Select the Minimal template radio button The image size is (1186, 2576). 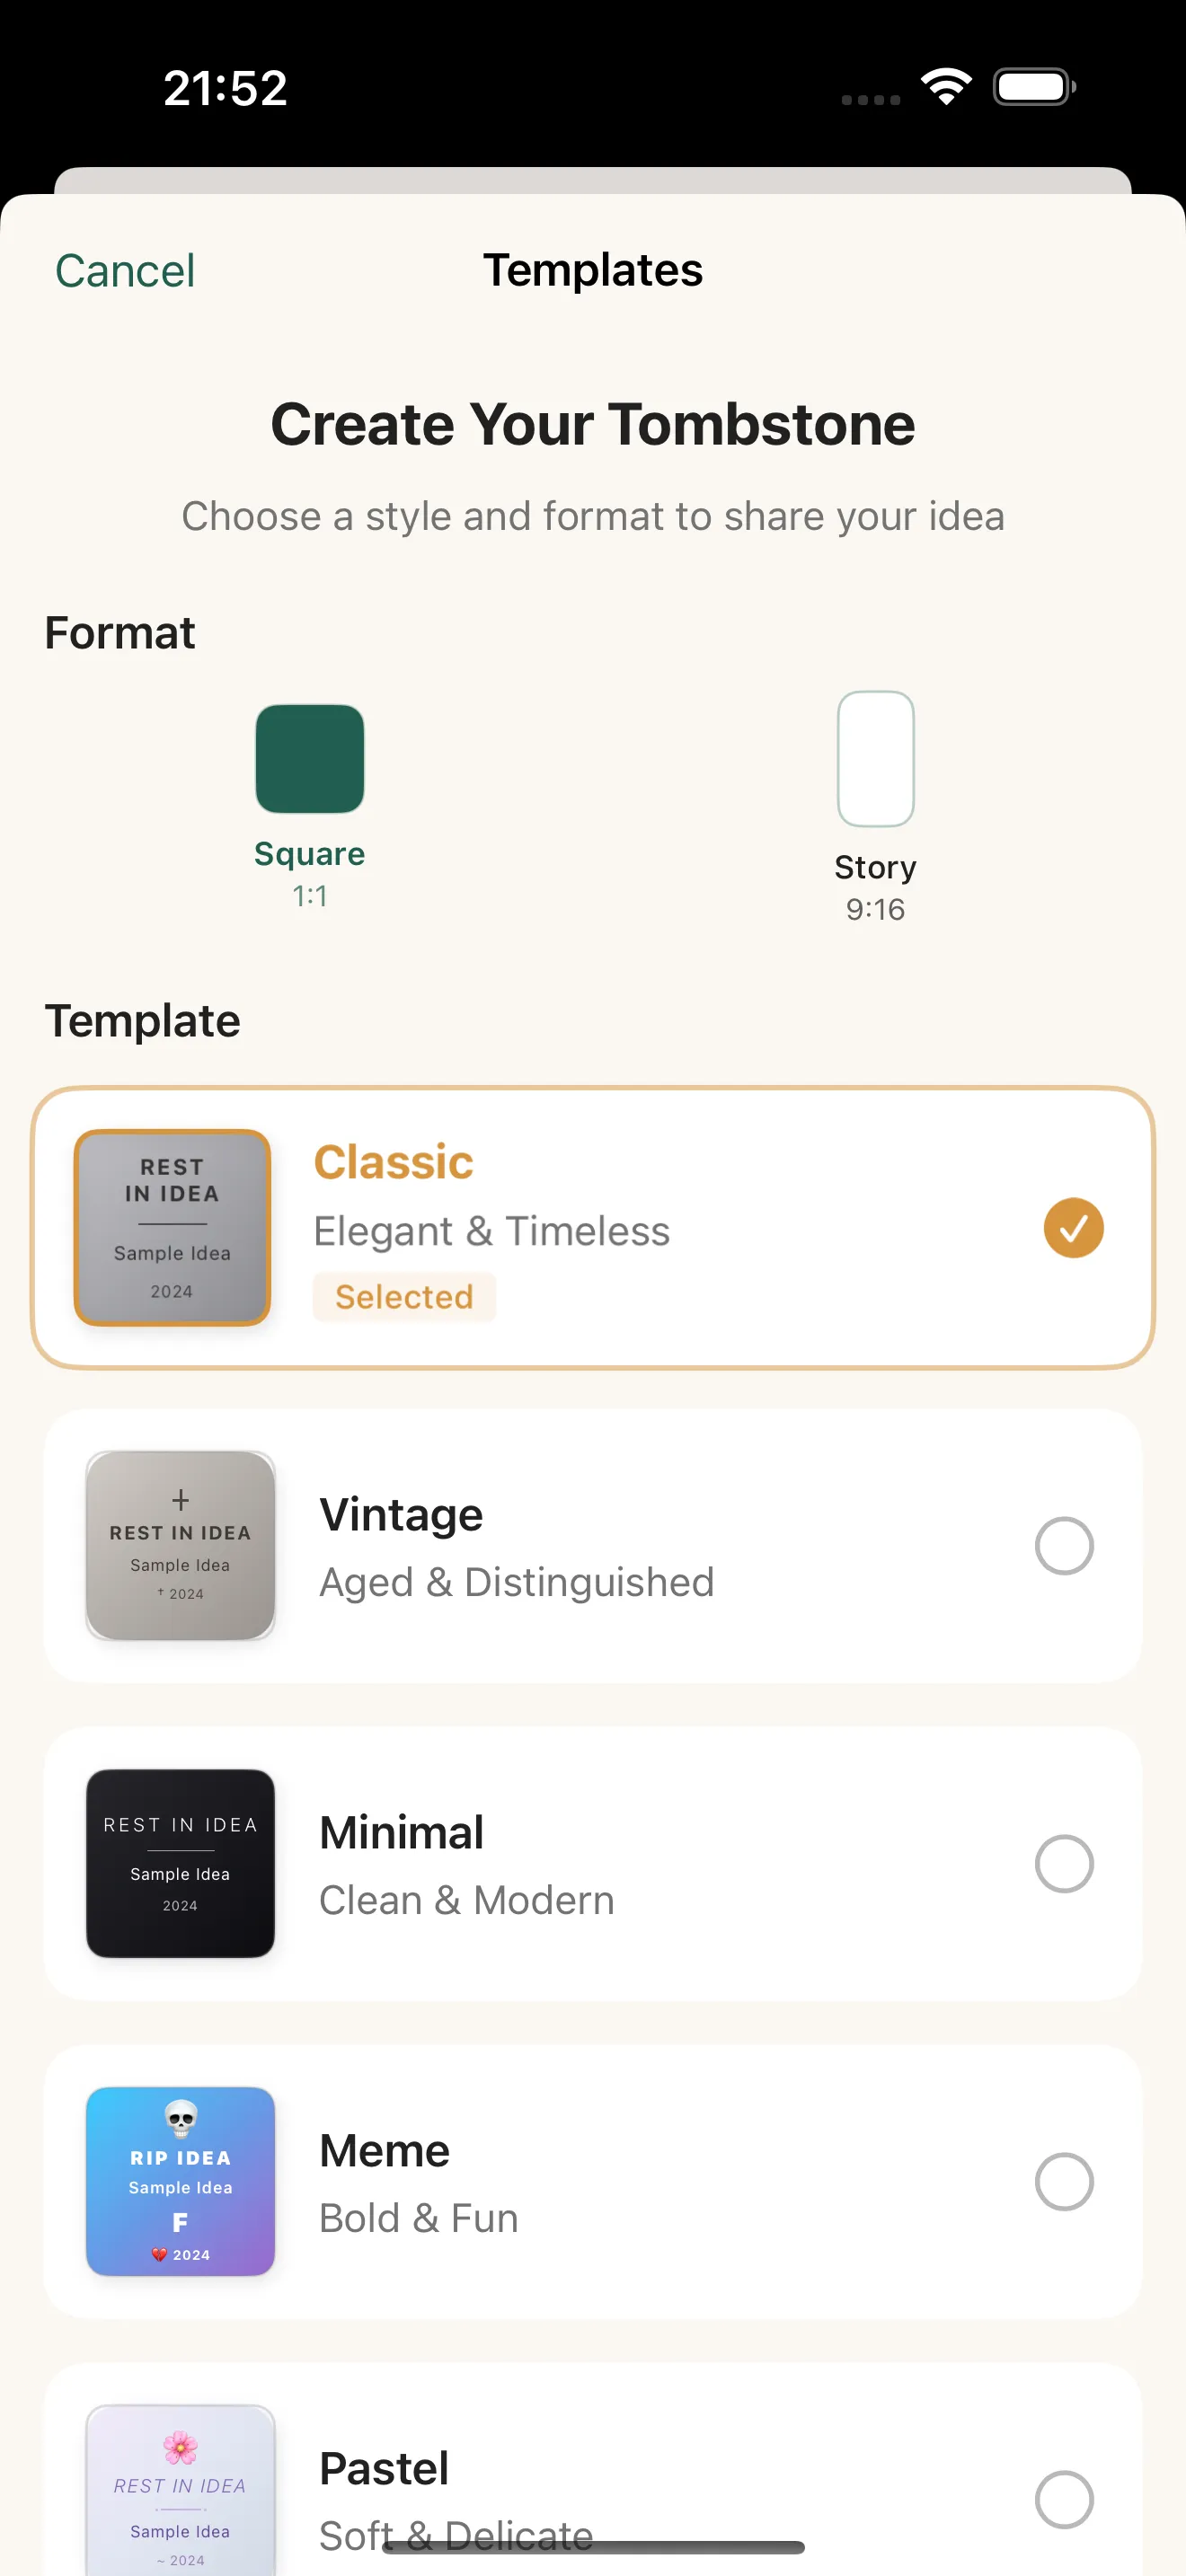tap(1063, 1863)
